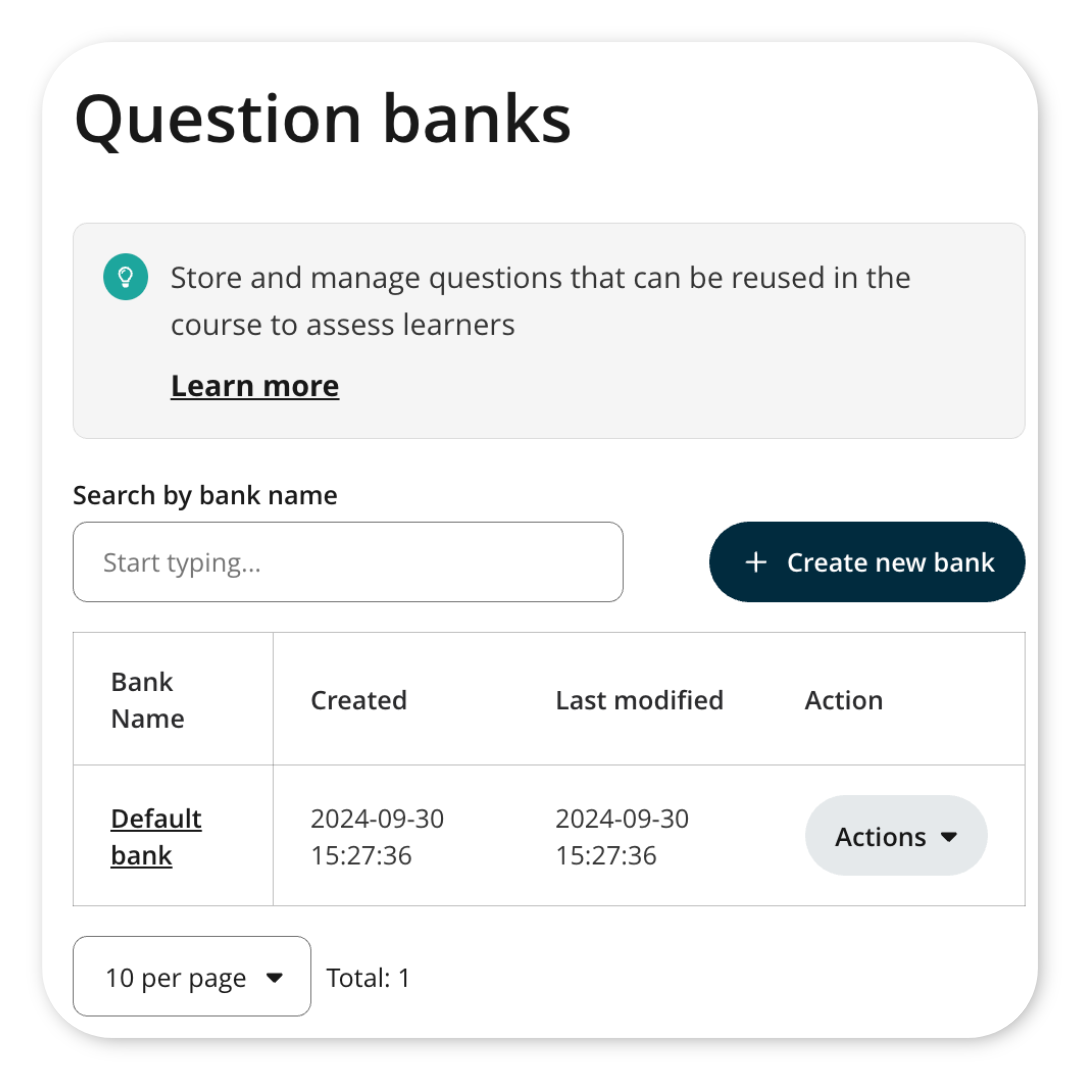
Task: Click the Default bank last modified date cell
Action: pyautogui.click(x=622, y=837)
